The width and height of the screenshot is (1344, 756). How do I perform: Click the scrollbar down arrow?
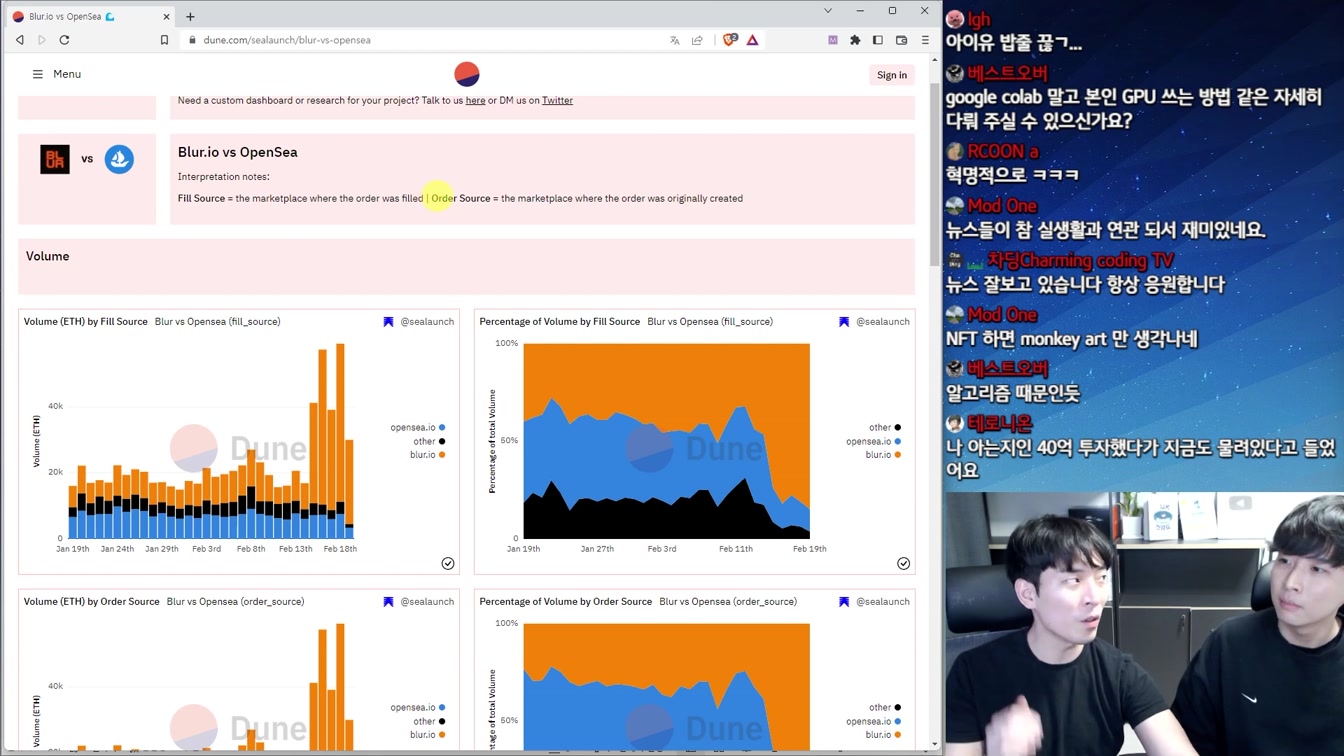tap(935, 744)
